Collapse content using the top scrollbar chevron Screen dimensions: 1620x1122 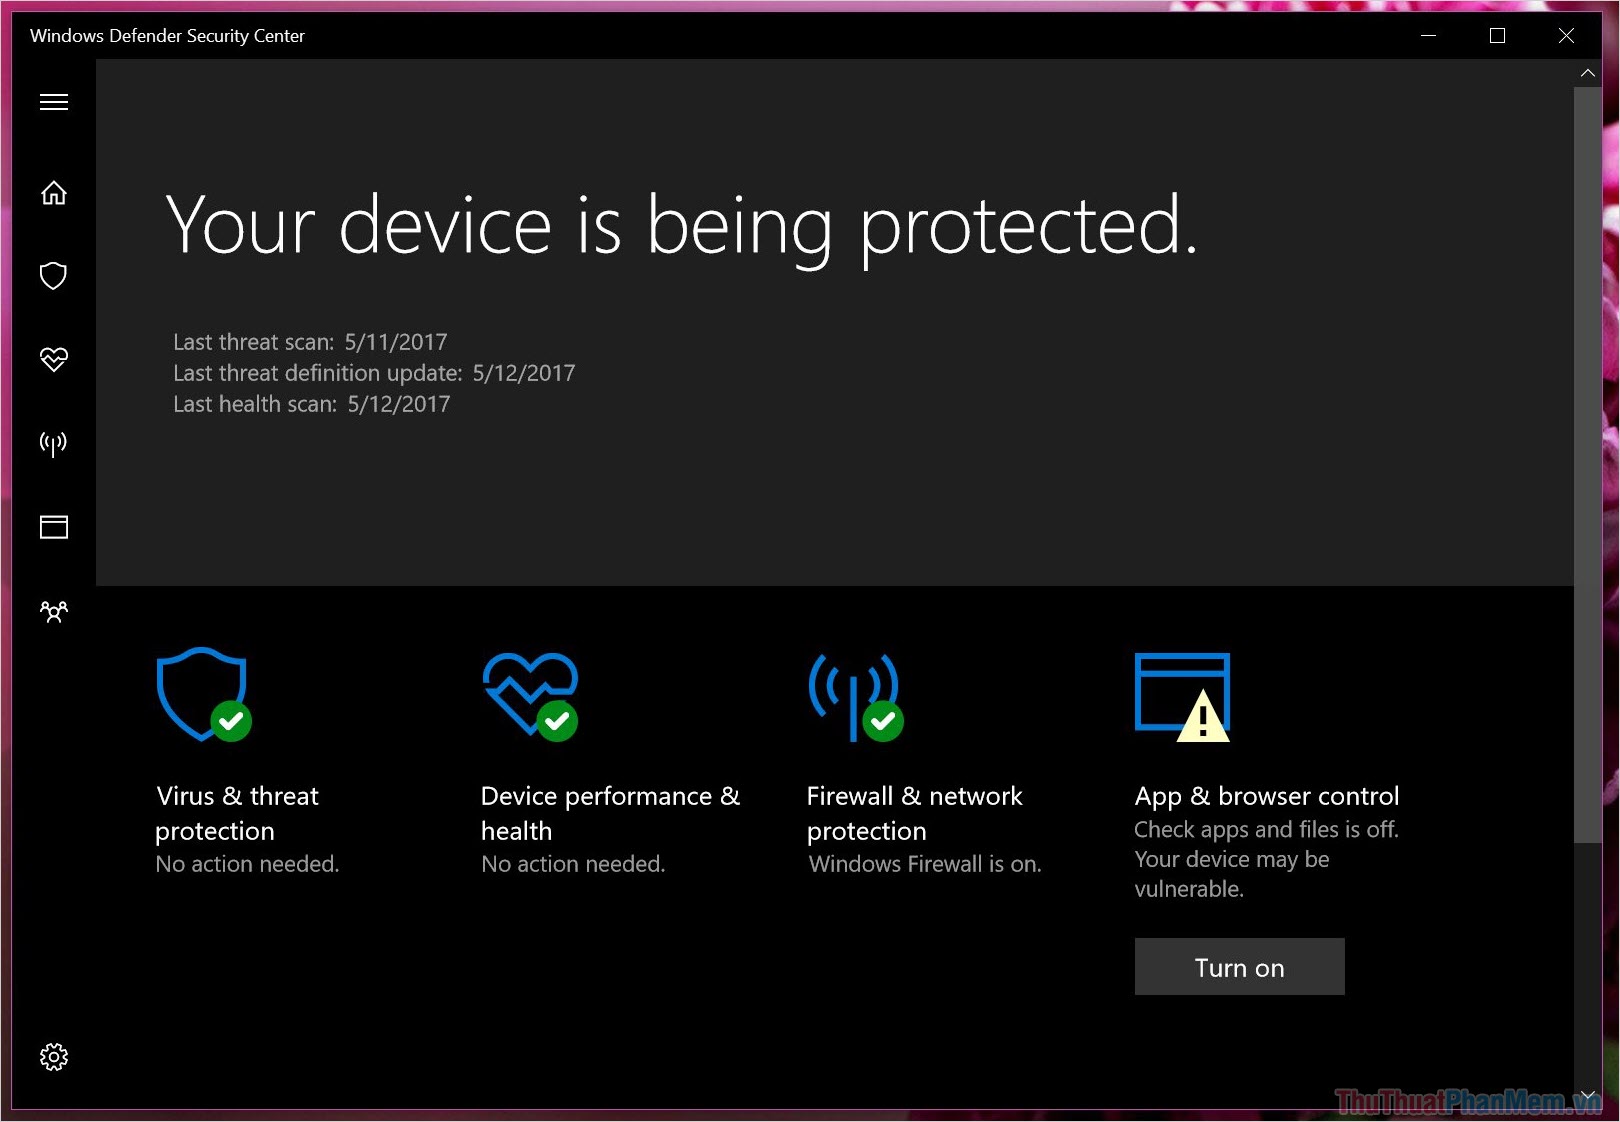tap(1588, 72)
